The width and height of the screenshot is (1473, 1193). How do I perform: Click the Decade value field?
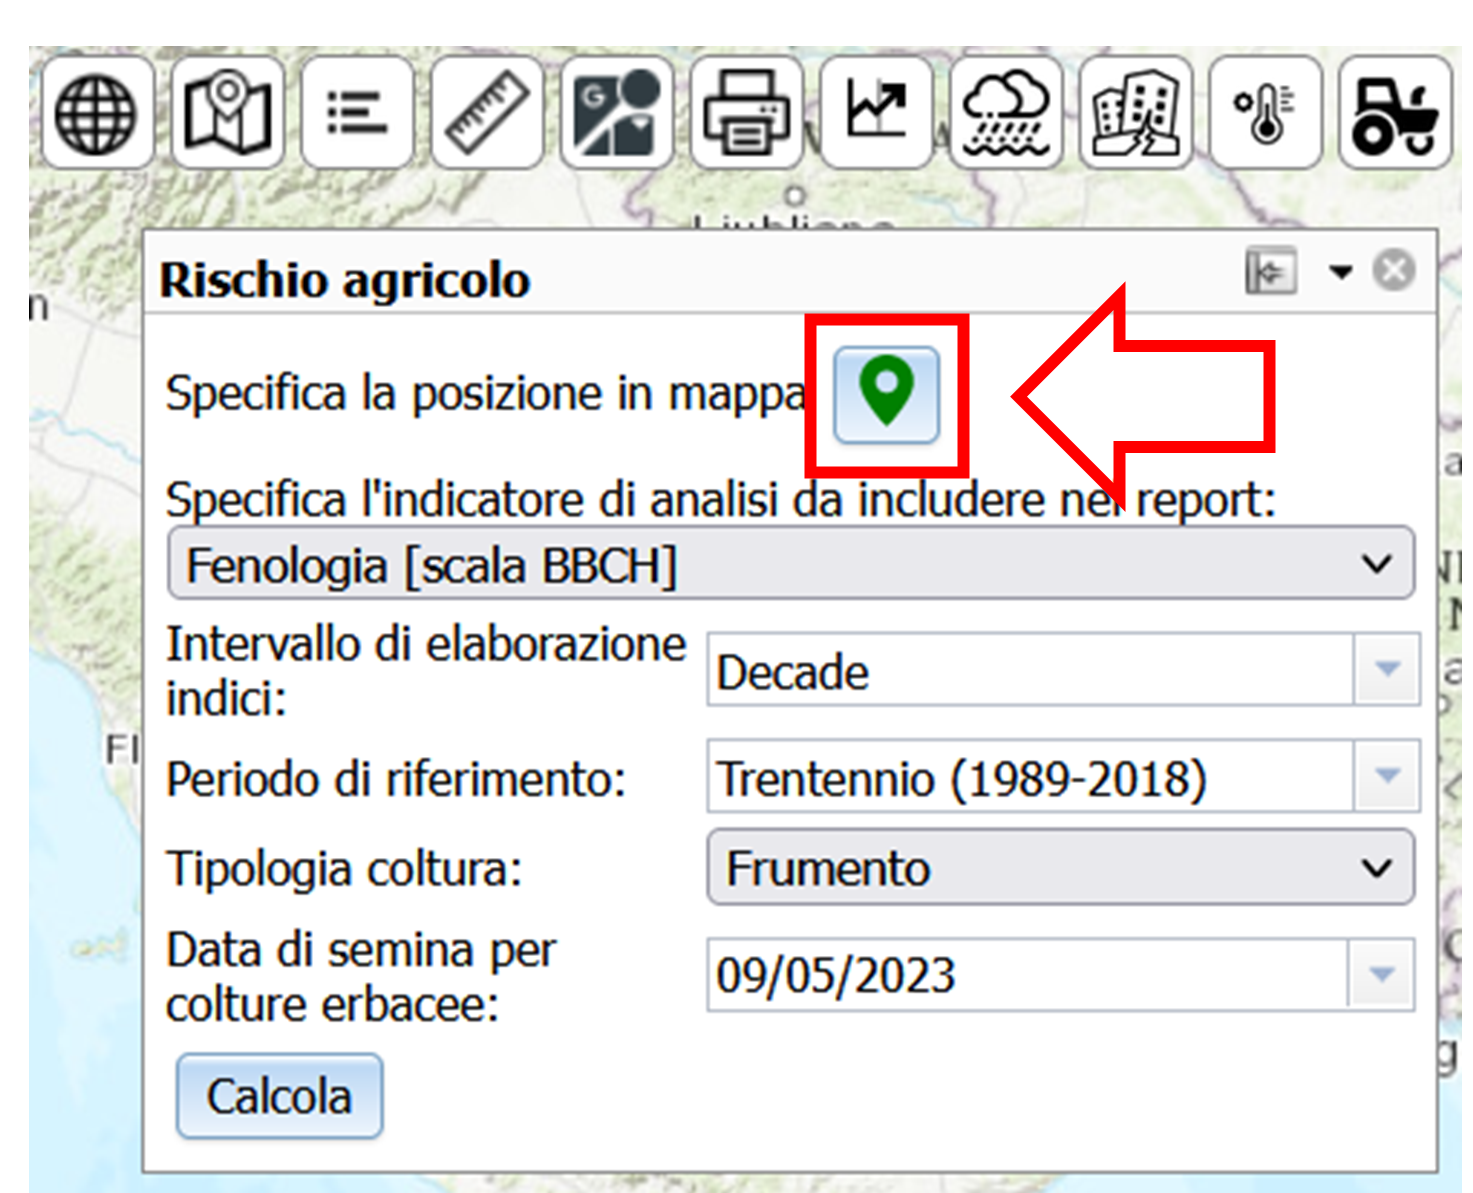pos(1030,669)
